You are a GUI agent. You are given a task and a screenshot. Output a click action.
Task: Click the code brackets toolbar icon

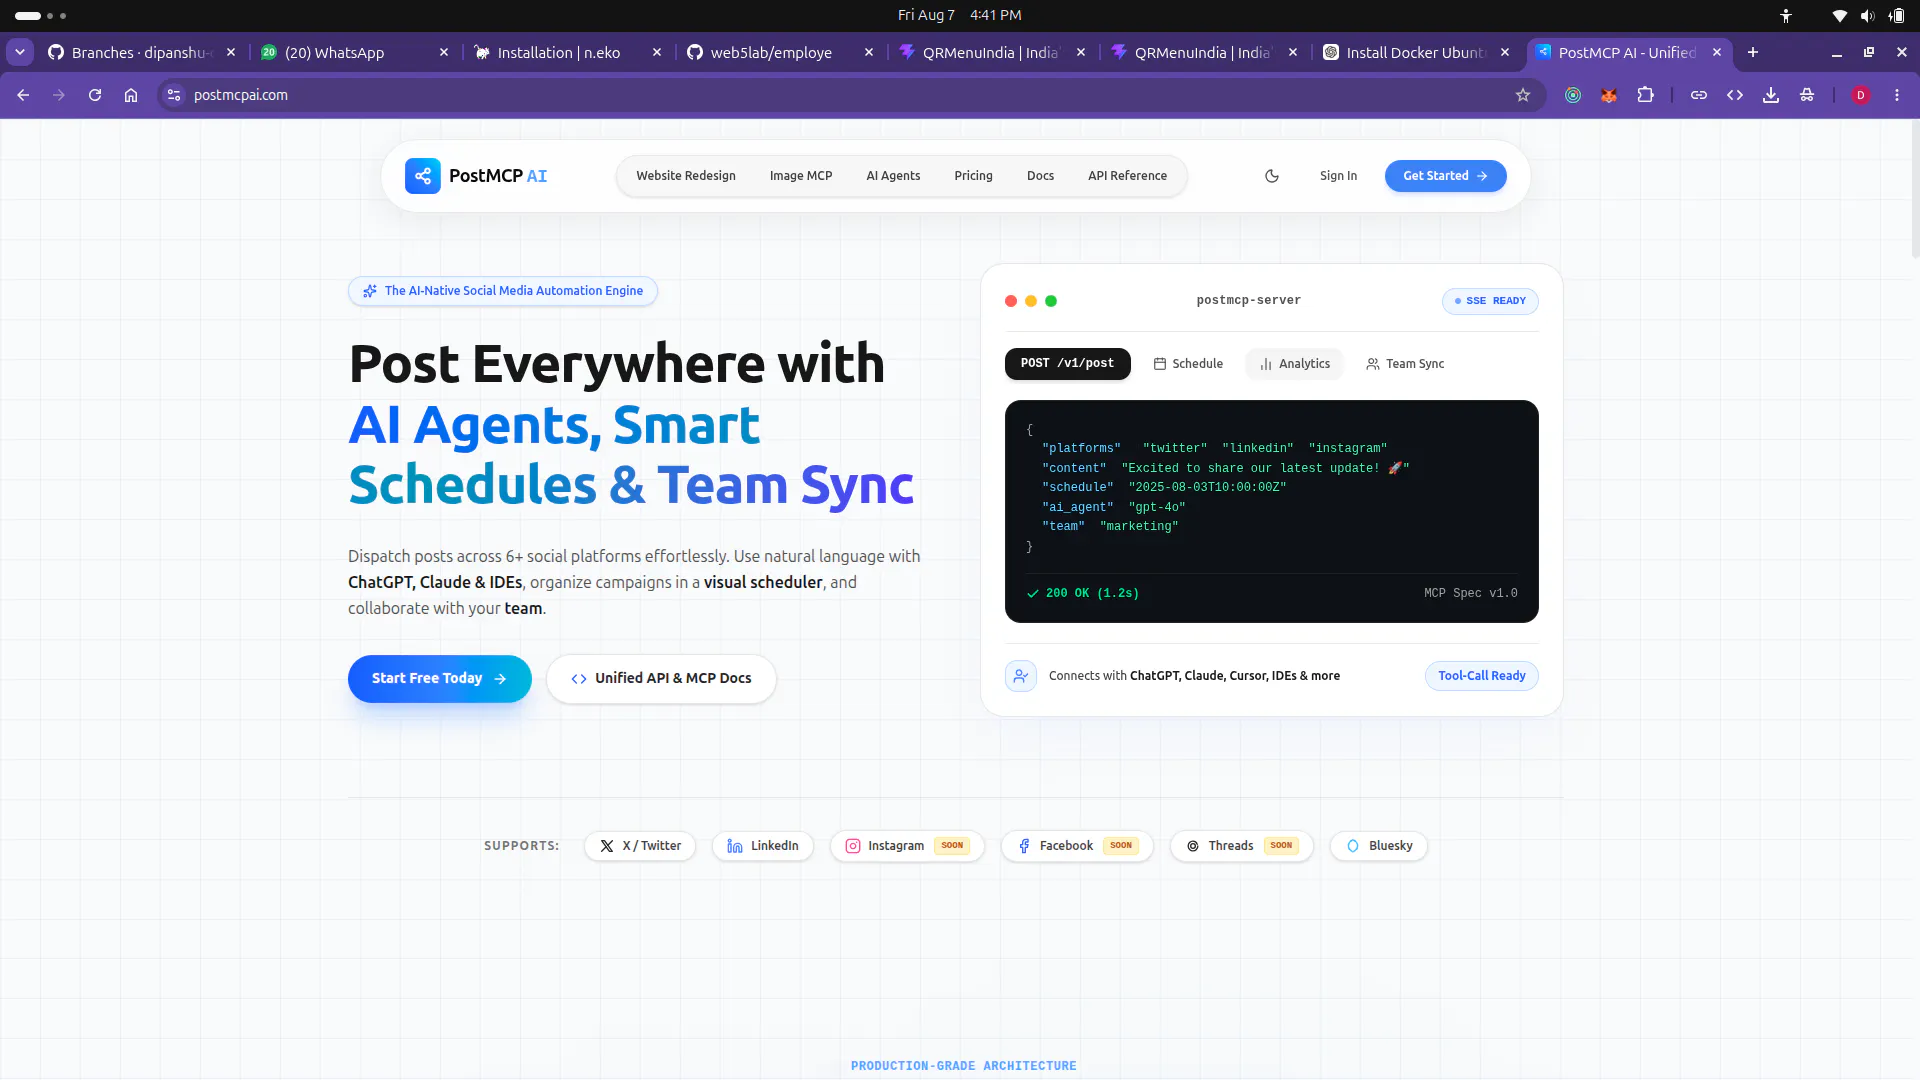coord(1735,95)
